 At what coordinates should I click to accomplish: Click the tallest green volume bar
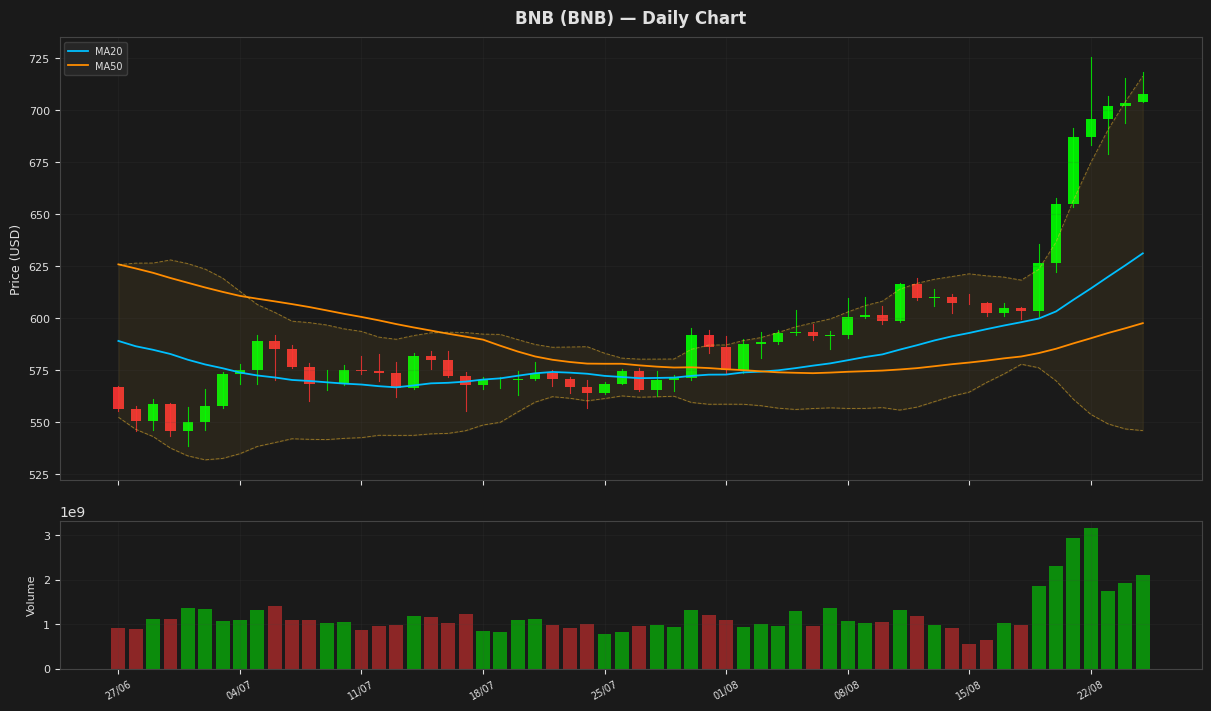coord(1091,599)
